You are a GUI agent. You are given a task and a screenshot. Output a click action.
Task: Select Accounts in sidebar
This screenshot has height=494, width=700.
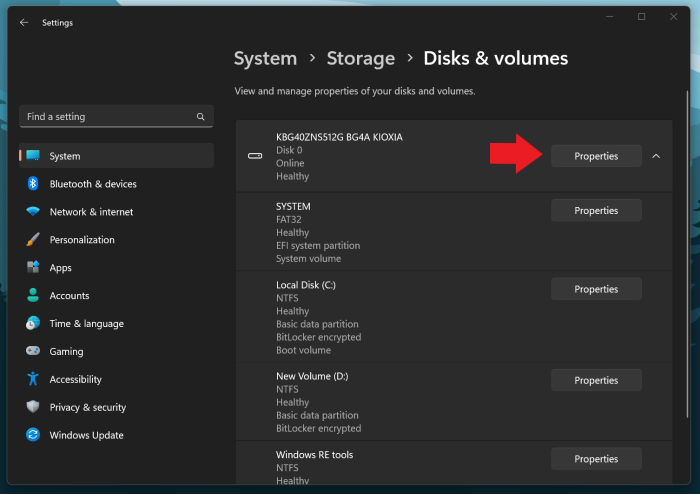coord(116,295)
